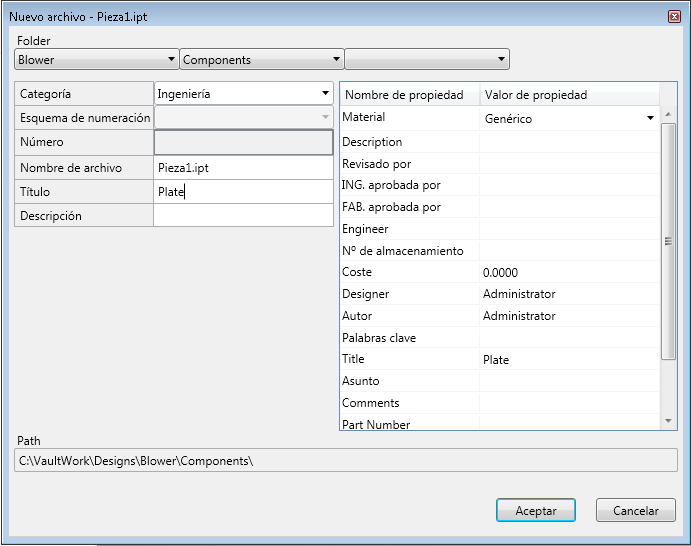Image resolution: width=691 pixels, height=546 pixels.
Task: Select the Coste value cell 0.0000
Action: tap(568, 272)
